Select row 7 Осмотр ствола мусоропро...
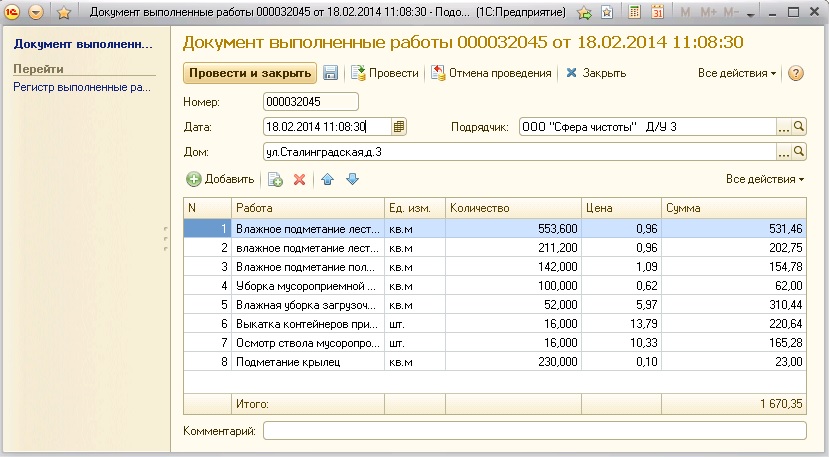The width and height of the screenshot is (829, 457). tap(495, 343)
